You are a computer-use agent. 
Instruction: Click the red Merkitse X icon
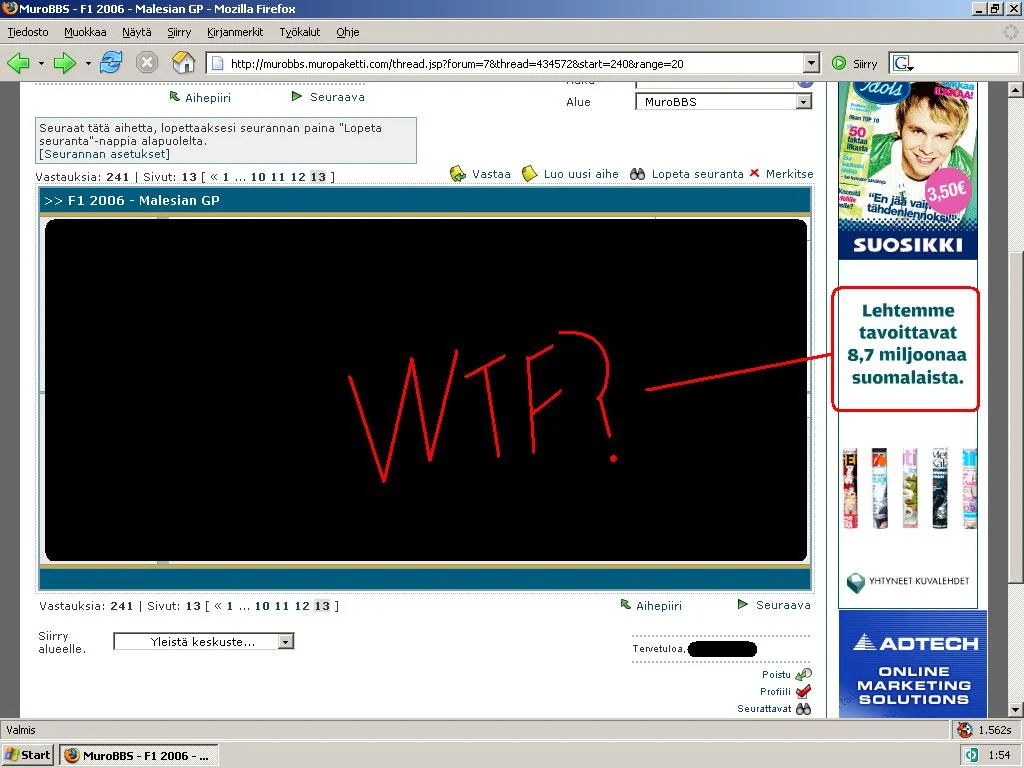coord(755,174)
